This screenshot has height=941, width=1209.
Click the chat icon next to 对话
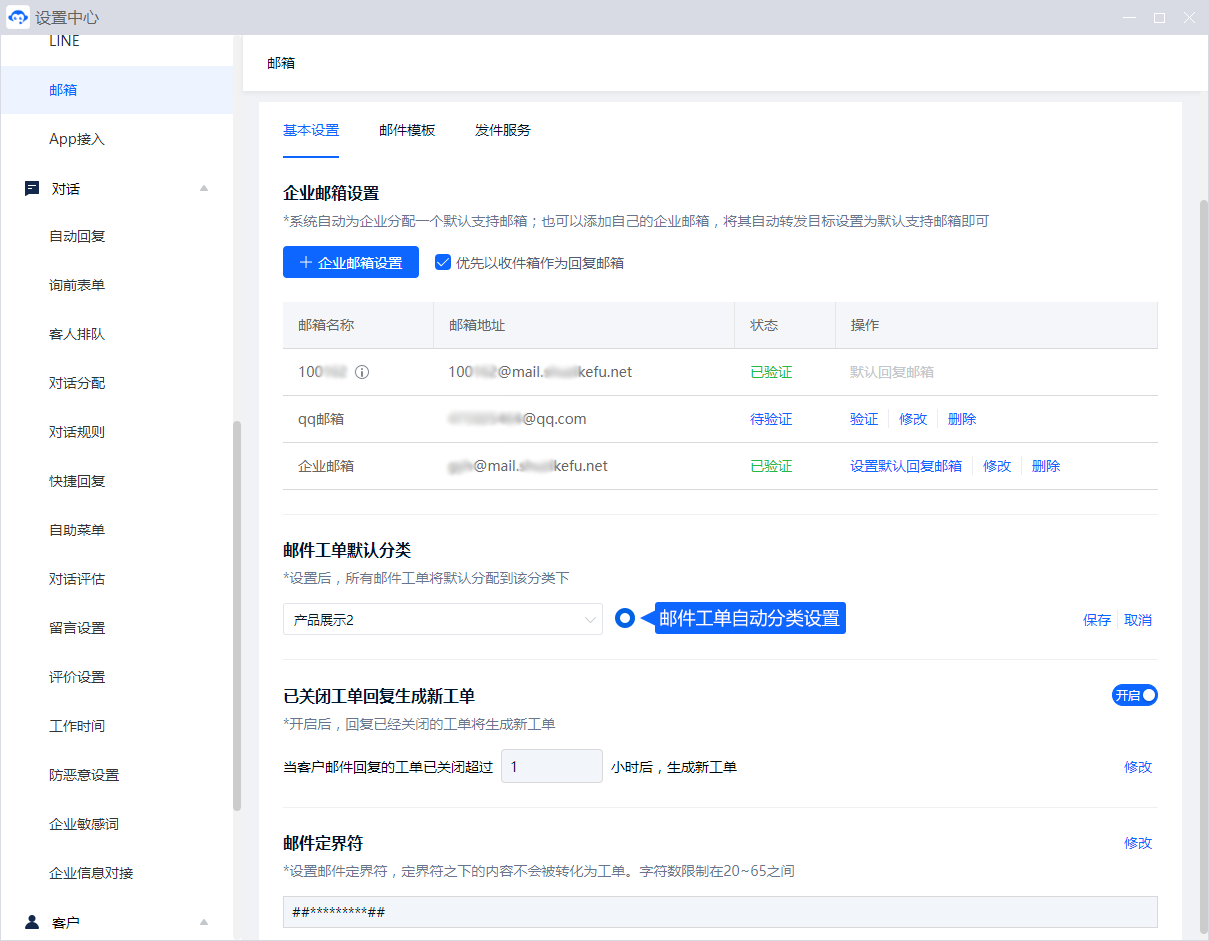[x=32, y=188]
